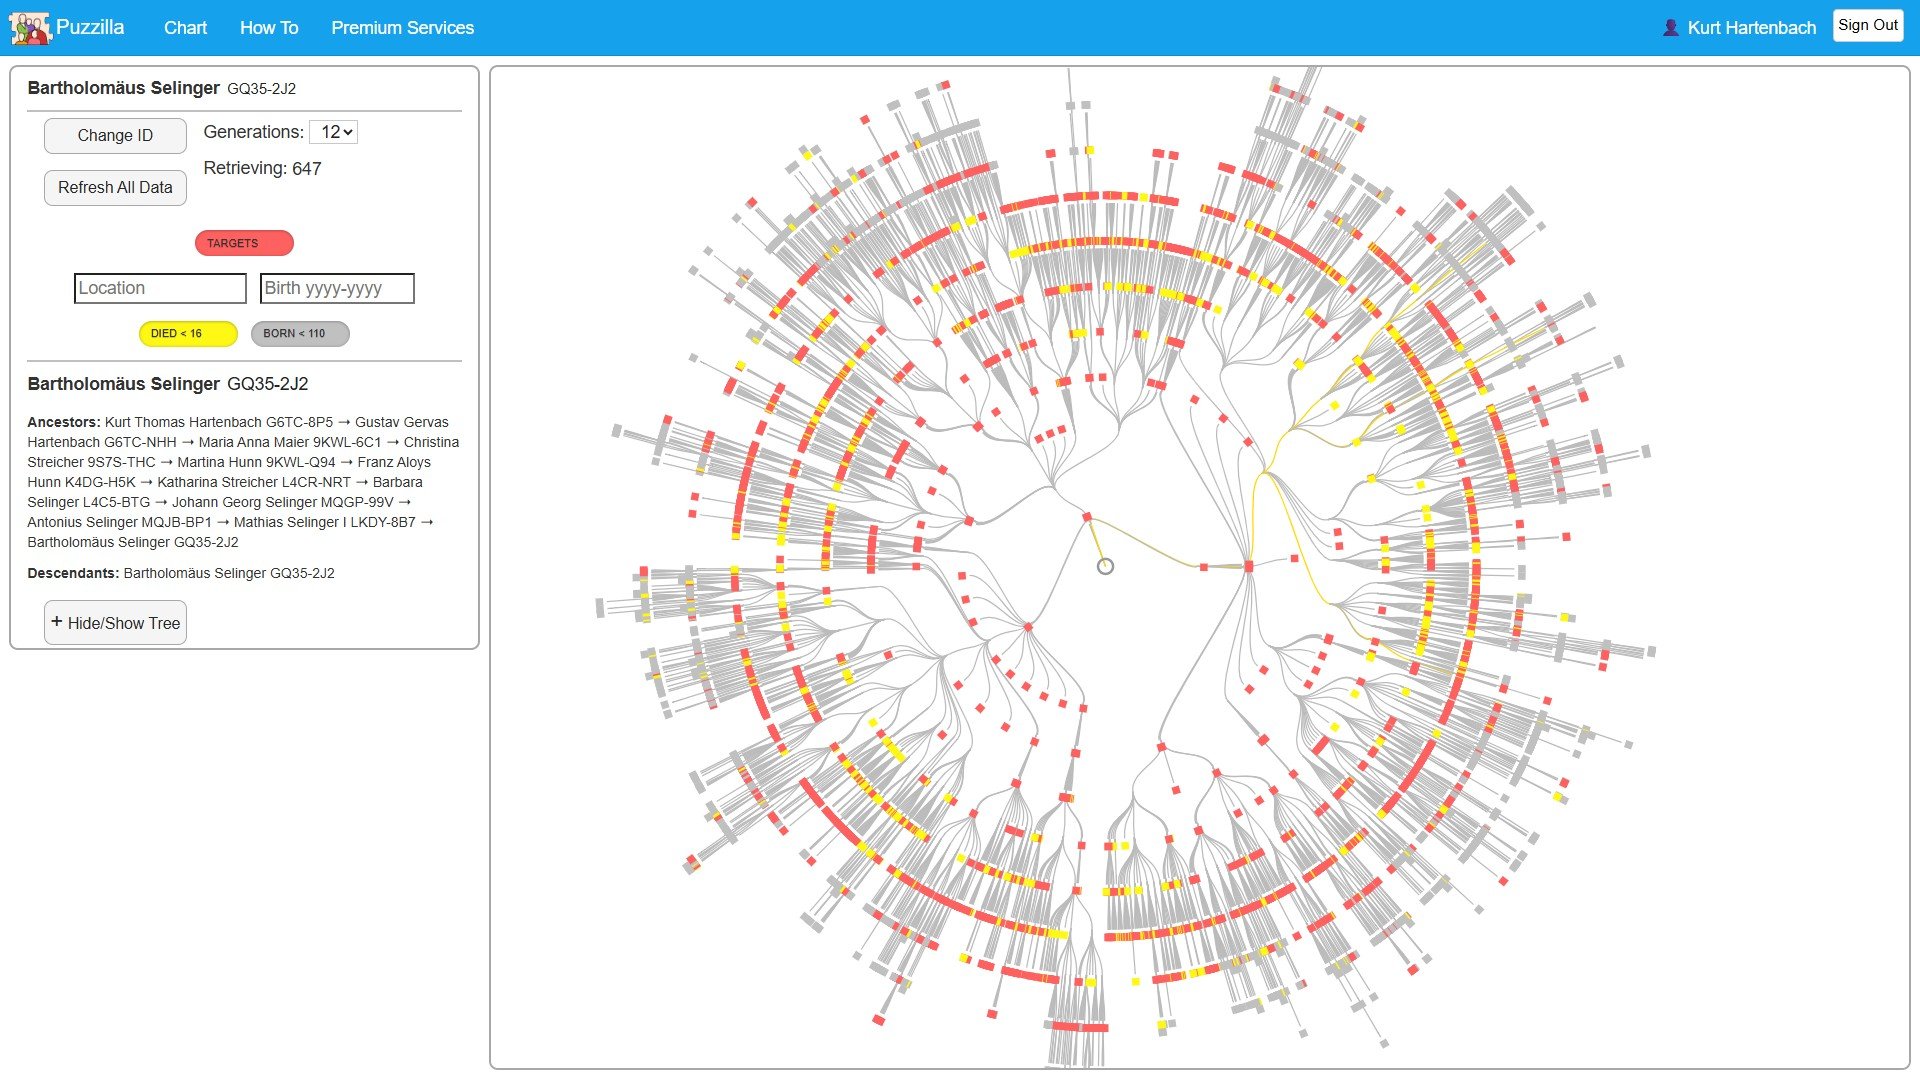Focus the Birth yyyy-yyyy field
Viewport: 1920px width, 1080px height.
(x=337, y=288)
